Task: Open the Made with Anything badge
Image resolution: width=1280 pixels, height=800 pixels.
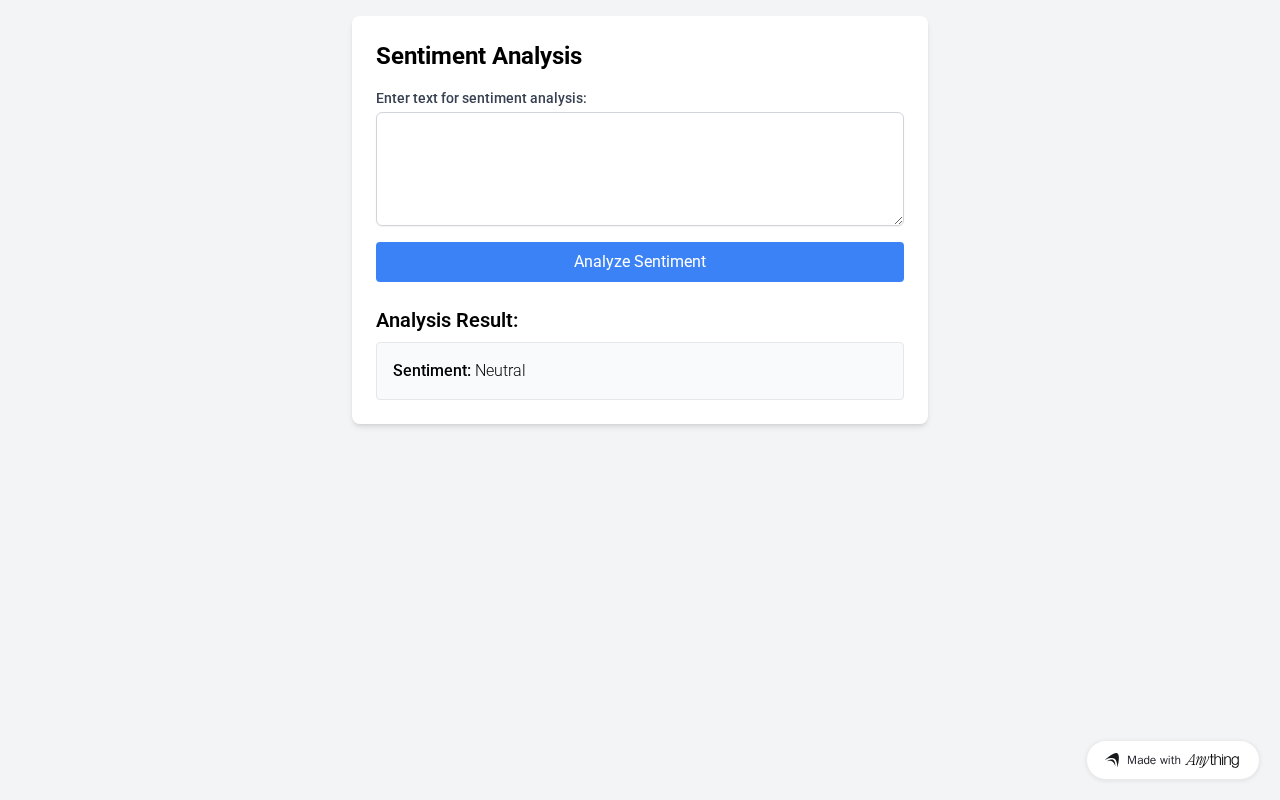Action: pos(1173,760)
